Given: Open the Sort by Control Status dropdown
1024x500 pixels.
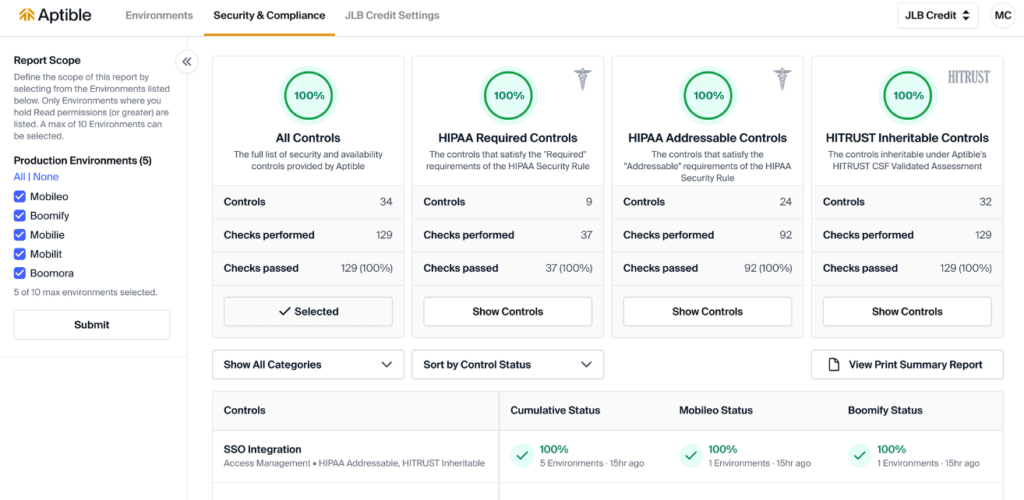Looking at the screenshot, I should pyautogui.click(x=508, y=365).
